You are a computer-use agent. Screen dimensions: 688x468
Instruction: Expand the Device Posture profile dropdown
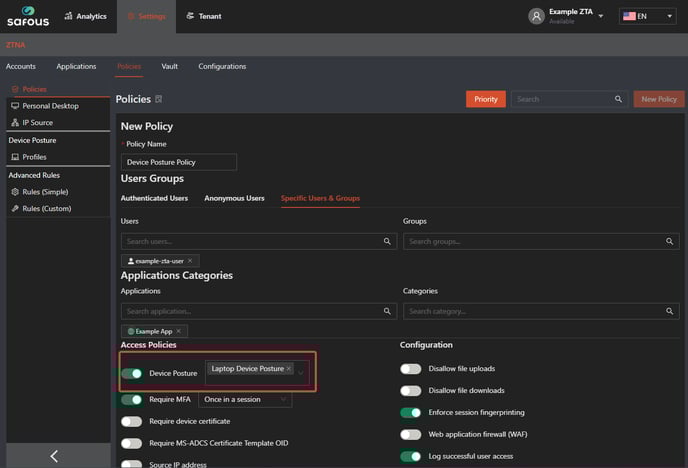tap(301, 373)
